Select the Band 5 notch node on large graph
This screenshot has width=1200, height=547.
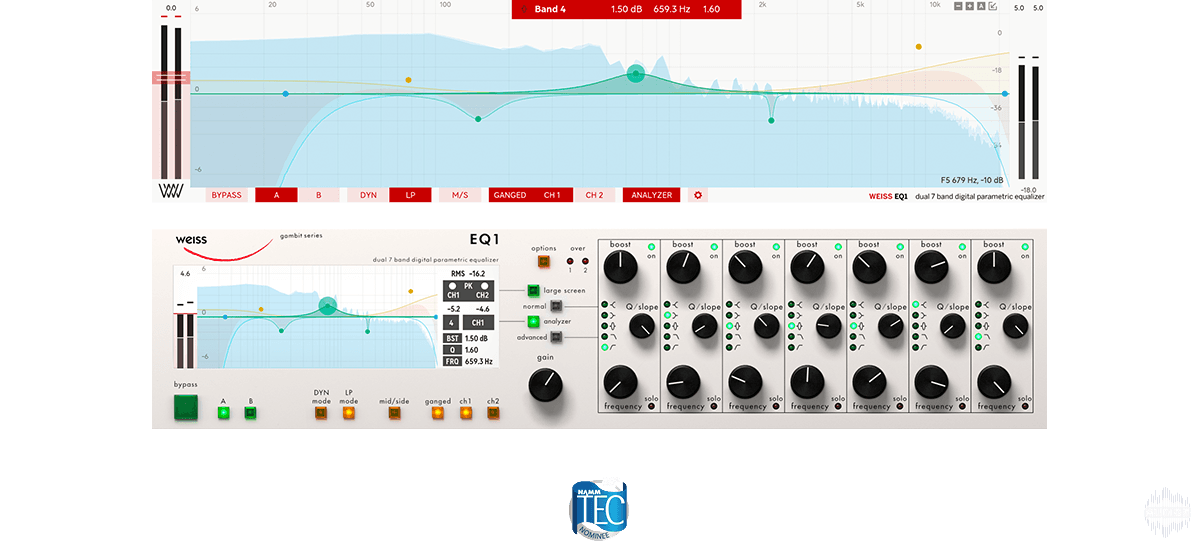[771, 120]
